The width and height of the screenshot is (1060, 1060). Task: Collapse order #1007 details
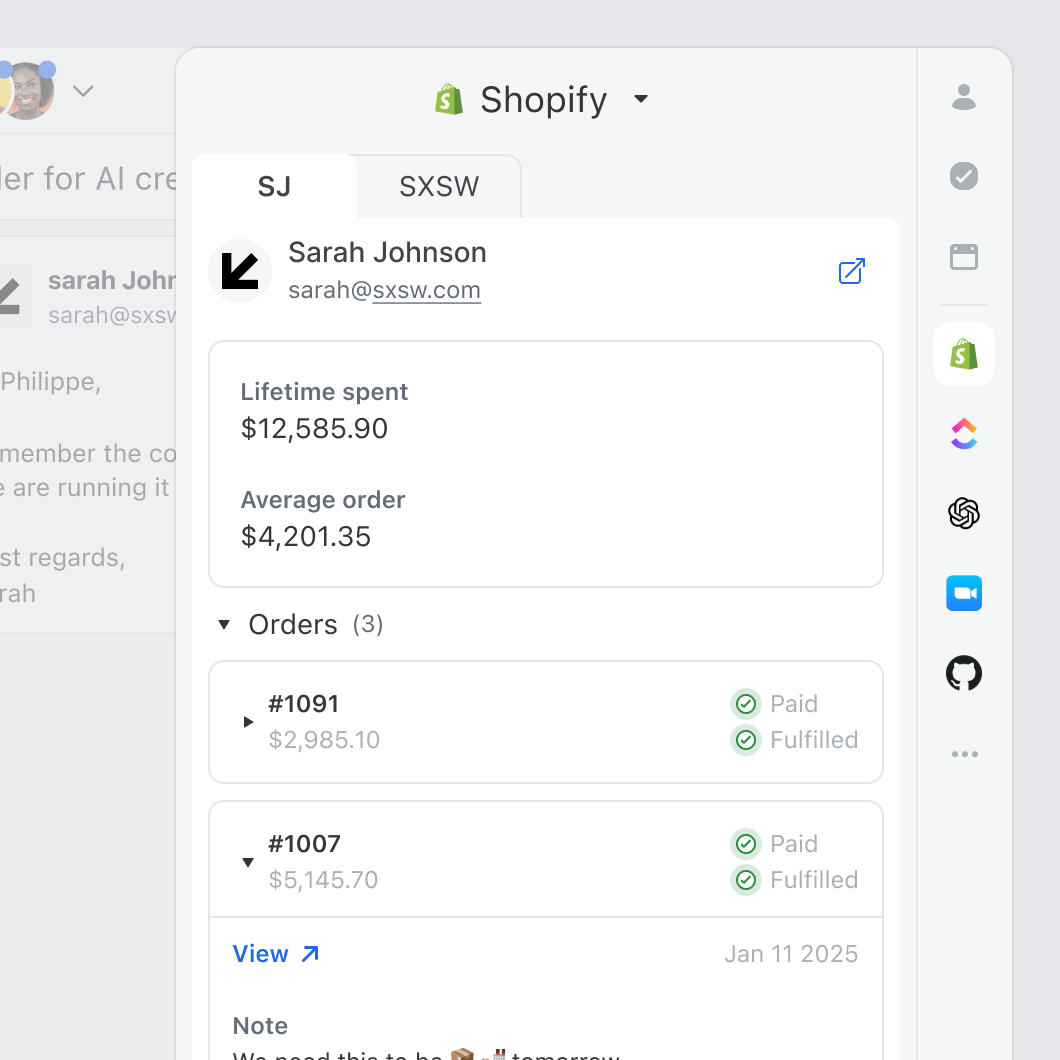click(249, 862)
